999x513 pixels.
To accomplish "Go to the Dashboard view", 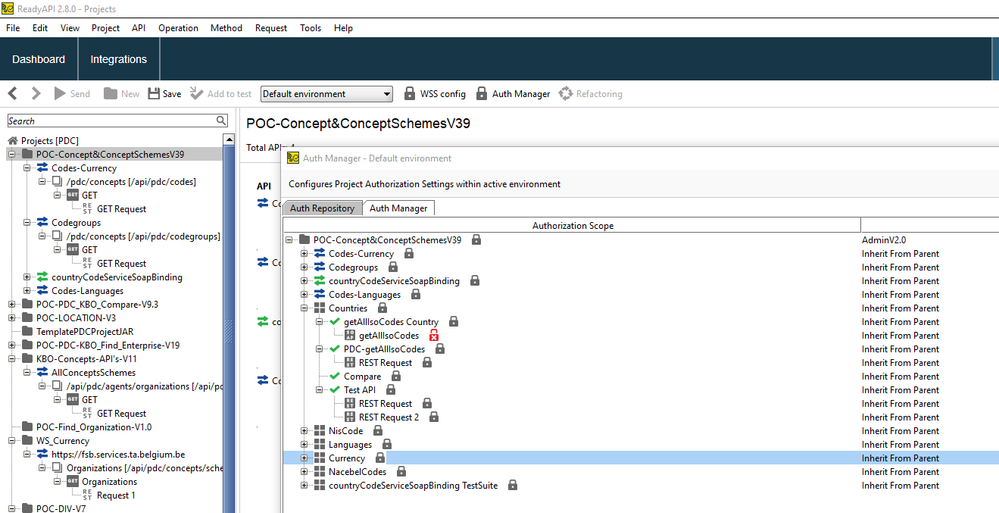I will tap(38, 60).
